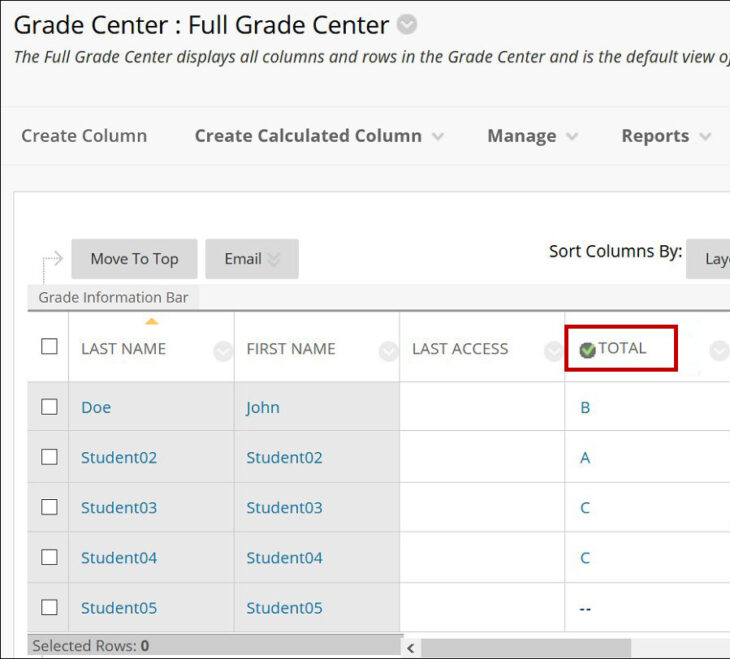Viewport: 730px width, 659px height.
Task: Click the A total grade for Student02
Action: pyautogui.click(x=585, y=458)
